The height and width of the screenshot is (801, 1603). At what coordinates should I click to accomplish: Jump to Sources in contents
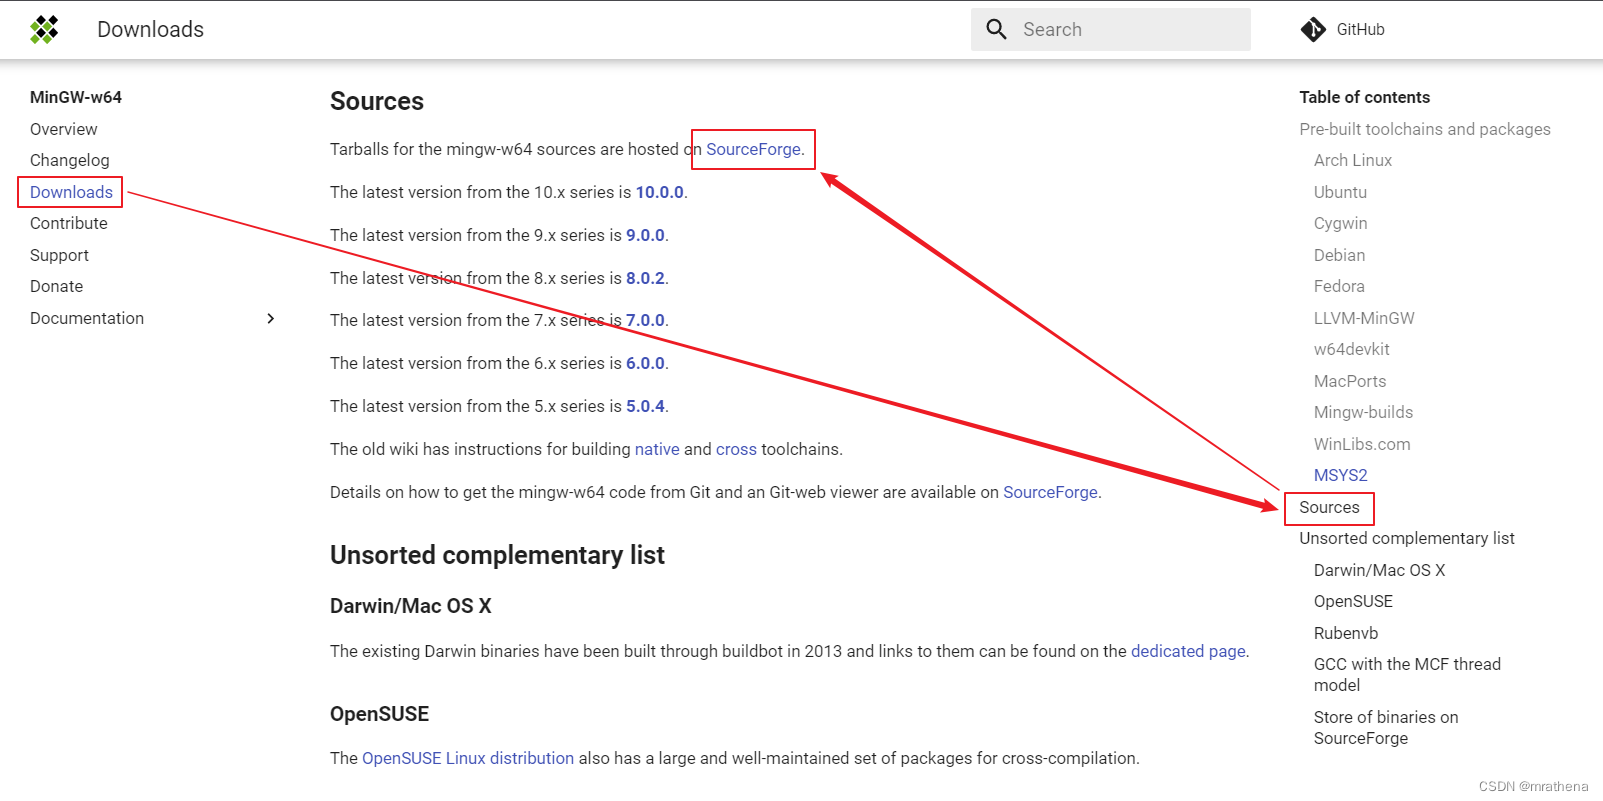coord(1329,507)
